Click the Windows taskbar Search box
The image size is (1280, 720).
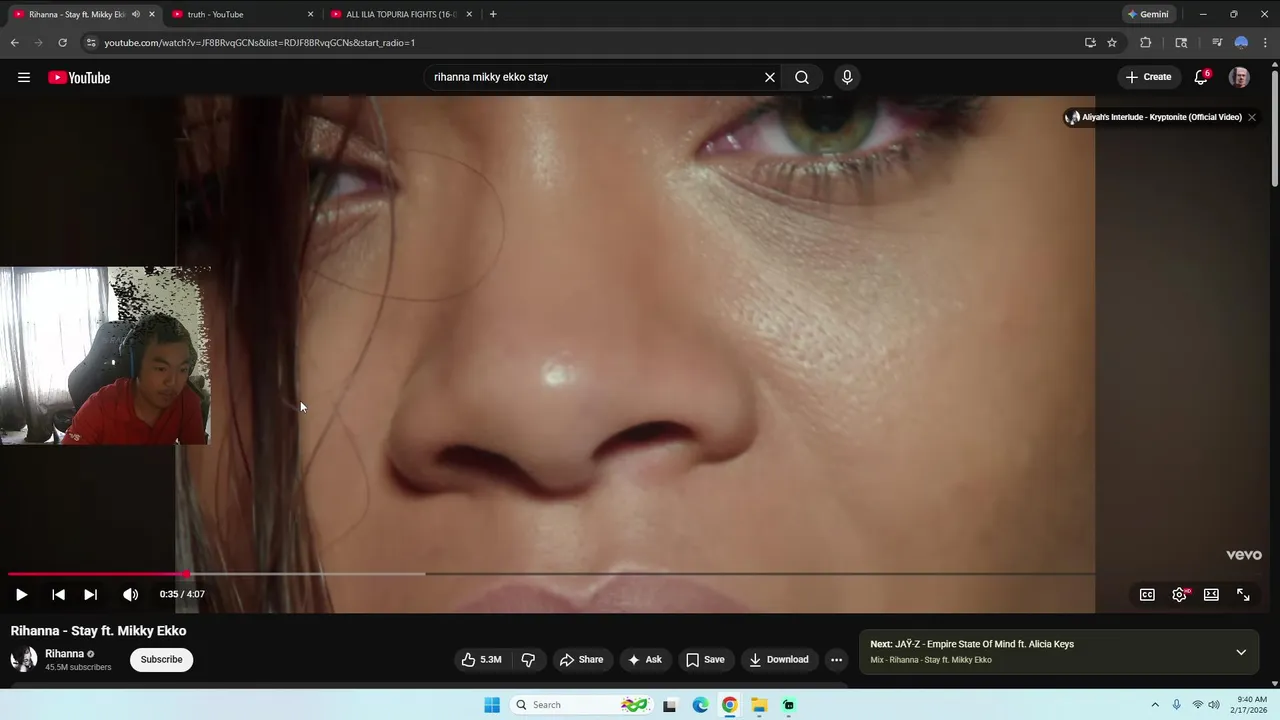click(x=580, y=705)
